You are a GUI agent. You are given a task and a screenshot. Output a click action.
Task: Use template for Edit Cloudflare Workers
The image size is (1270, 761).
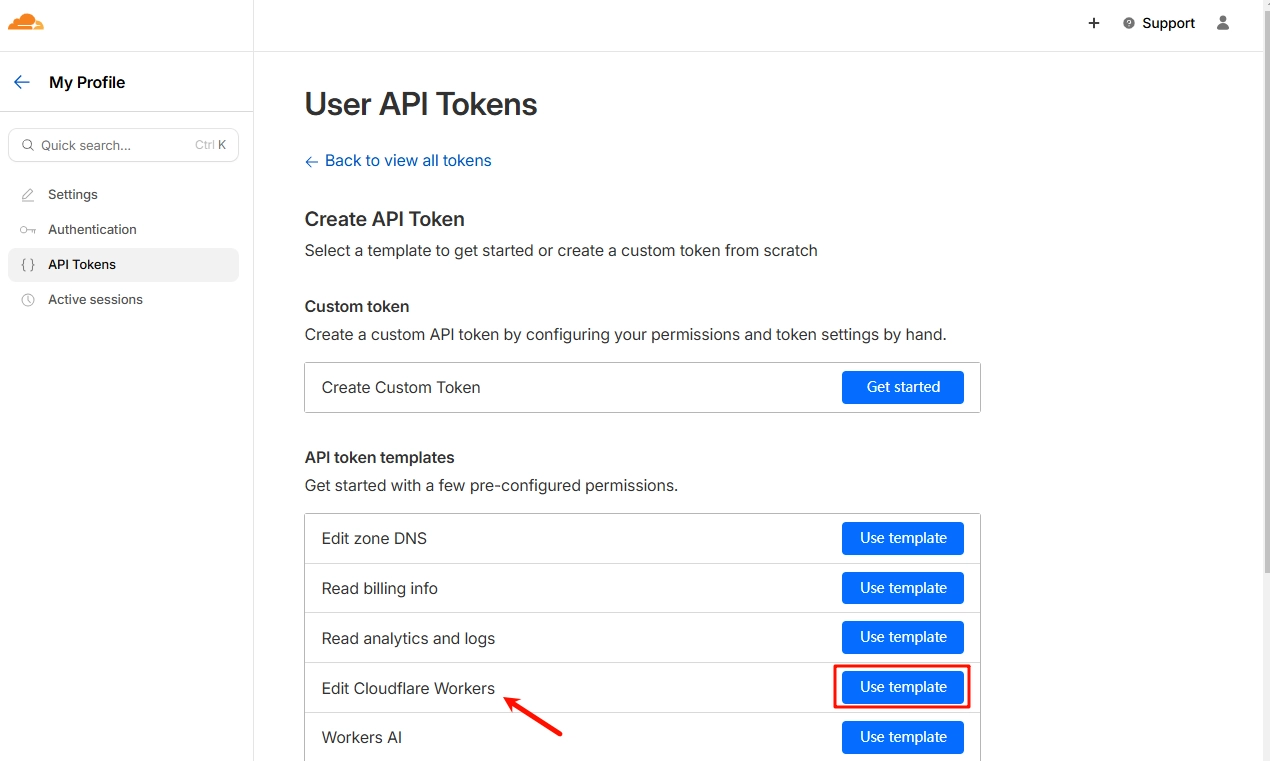click(x=902, y=687)
